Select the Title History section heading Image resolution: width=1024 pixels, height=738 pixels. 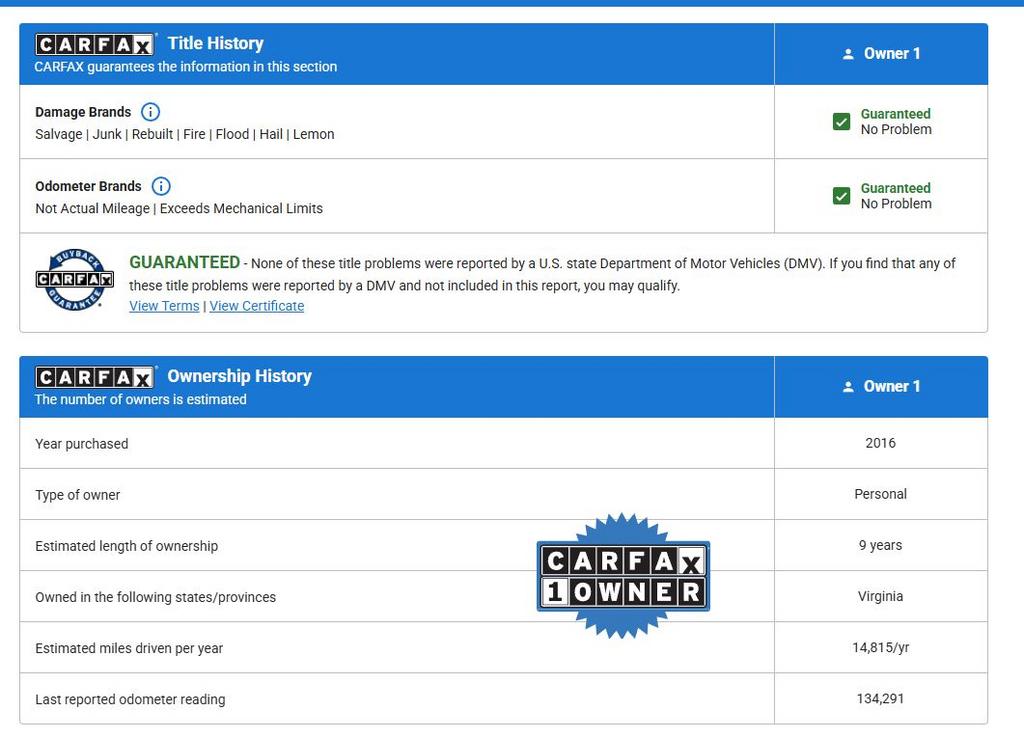[x=215, y=43]
